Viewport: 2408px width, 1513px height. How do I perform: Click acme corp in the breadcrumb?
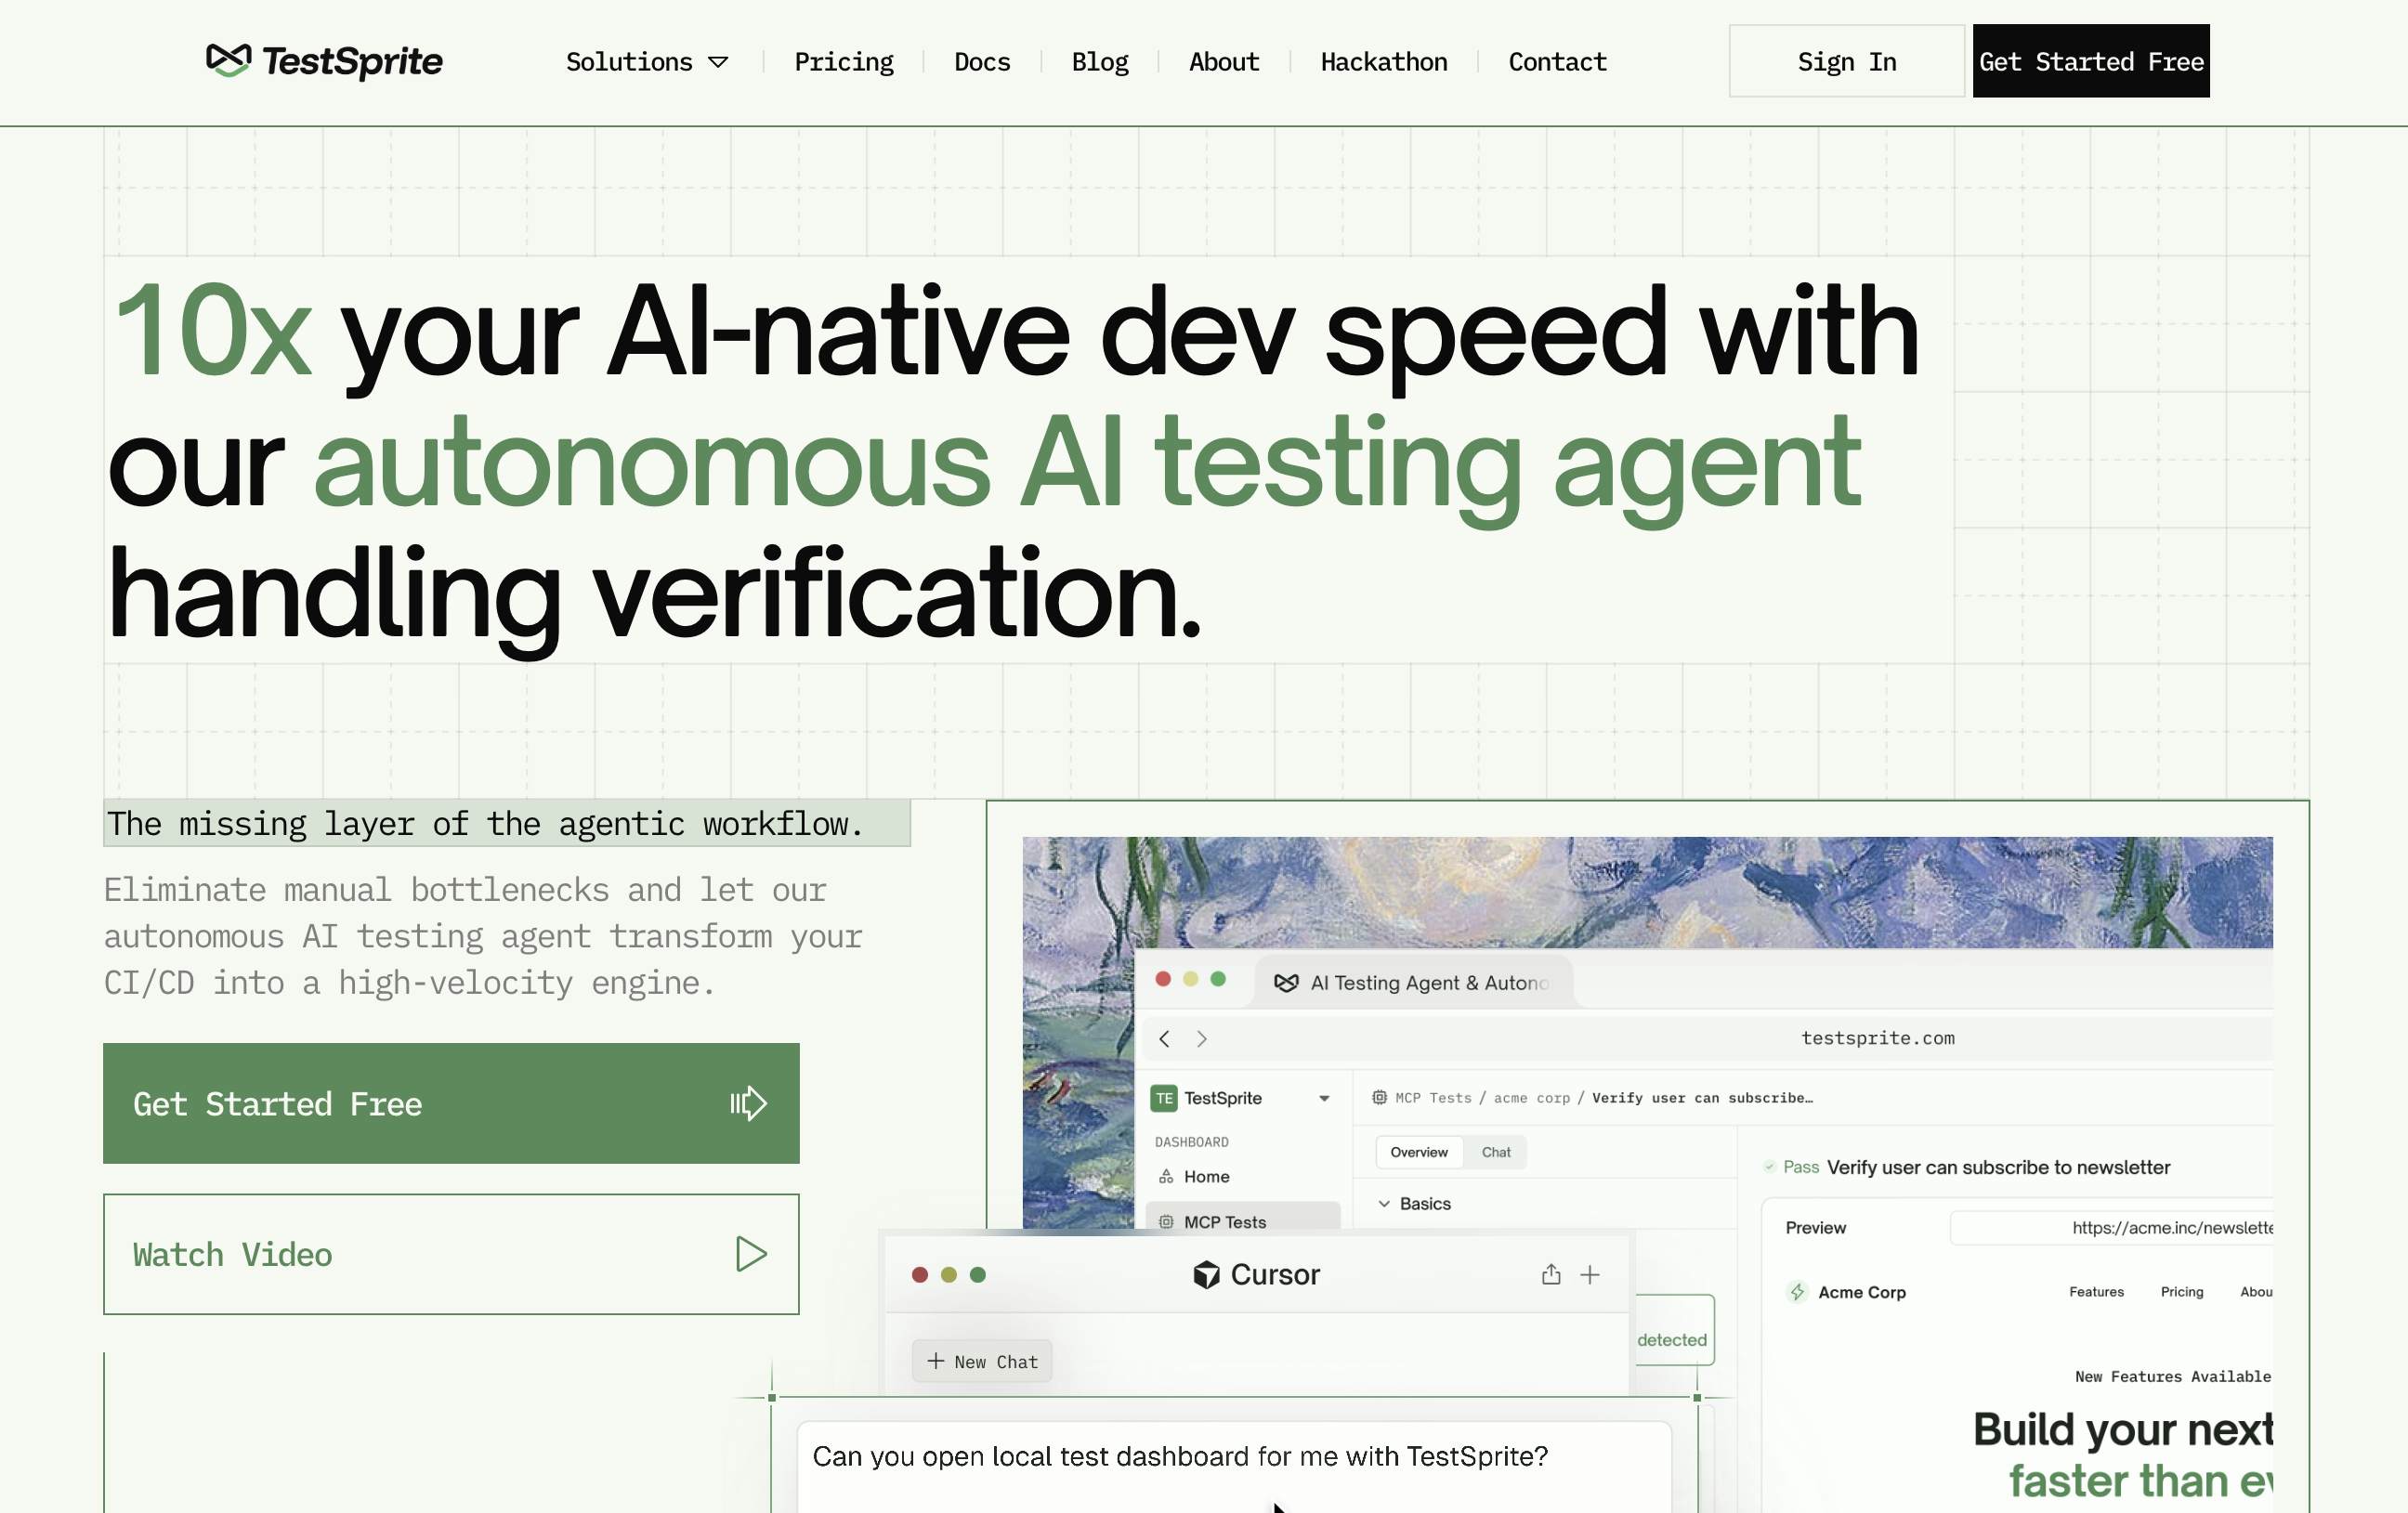point(1531,1098)
